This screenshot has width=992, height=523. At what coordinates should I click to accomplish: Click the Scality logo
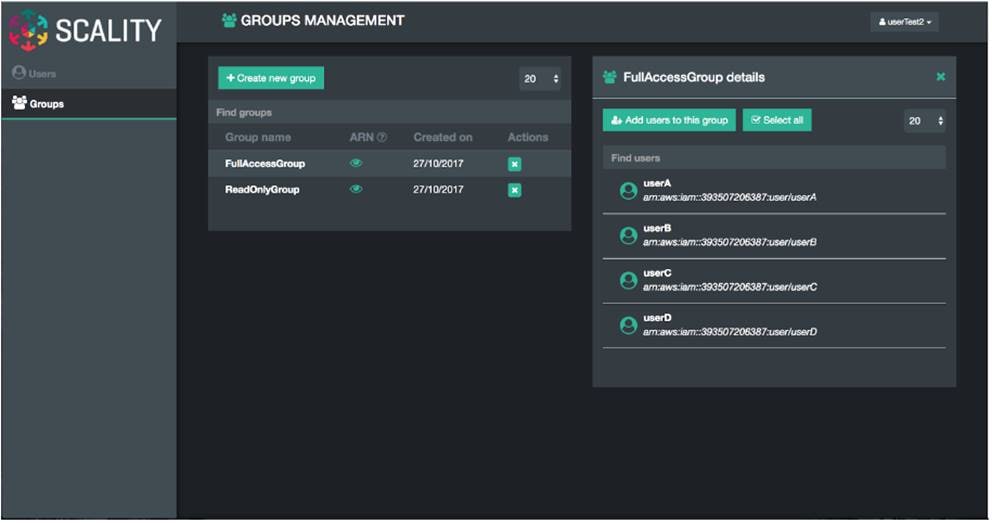click(x=85, y=30)
